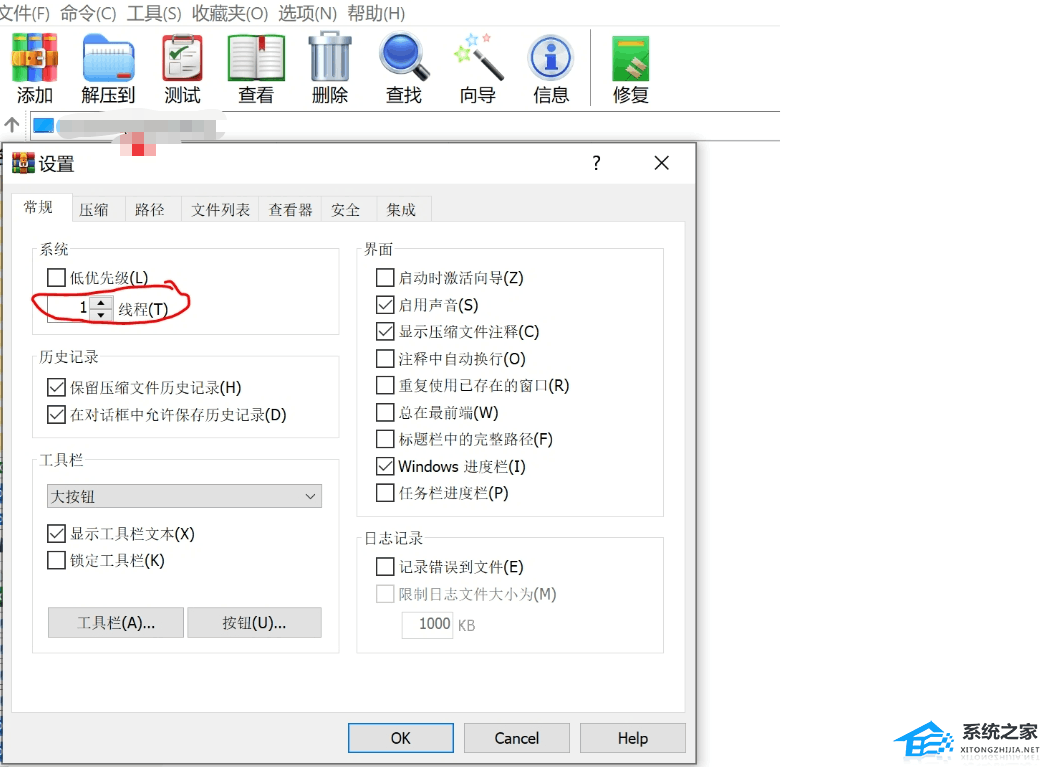Switch to the 查看器 tab
Image resolution: width=1055 pixels, height=768 pixels.
(x=291, y=210)
